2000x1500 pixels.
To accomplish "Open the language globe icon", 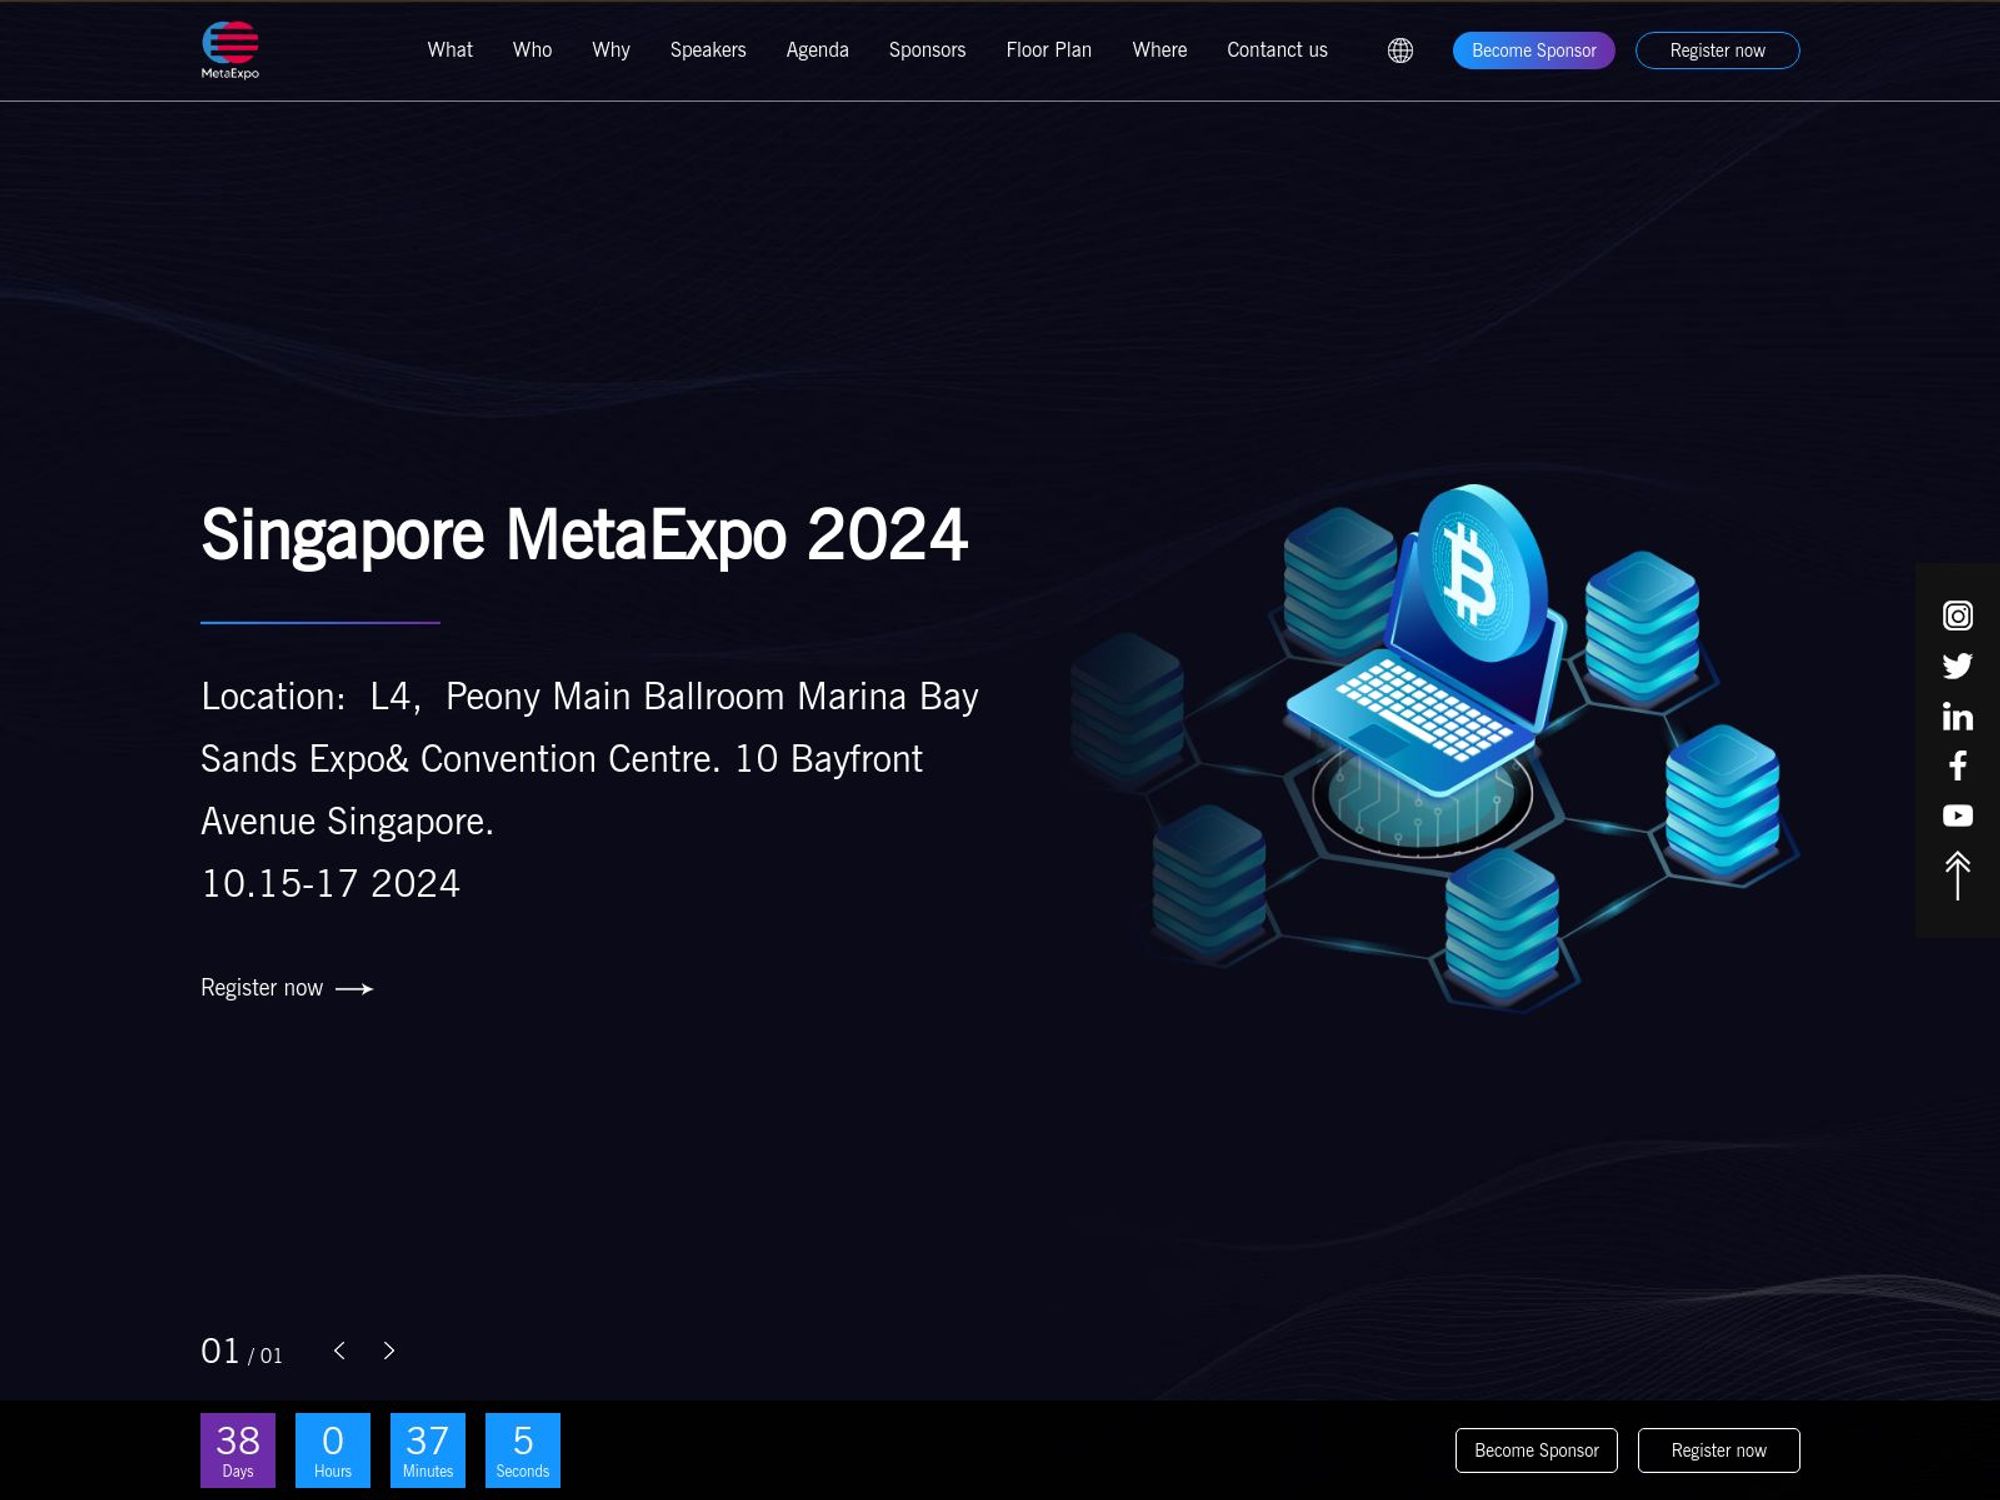I will [x=1400, y=50].
